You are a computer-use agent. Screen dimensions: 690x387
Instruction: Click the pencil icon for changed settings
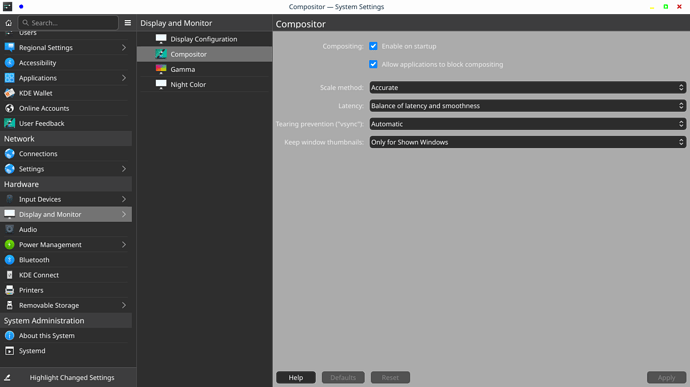click(x=7, y=378)
